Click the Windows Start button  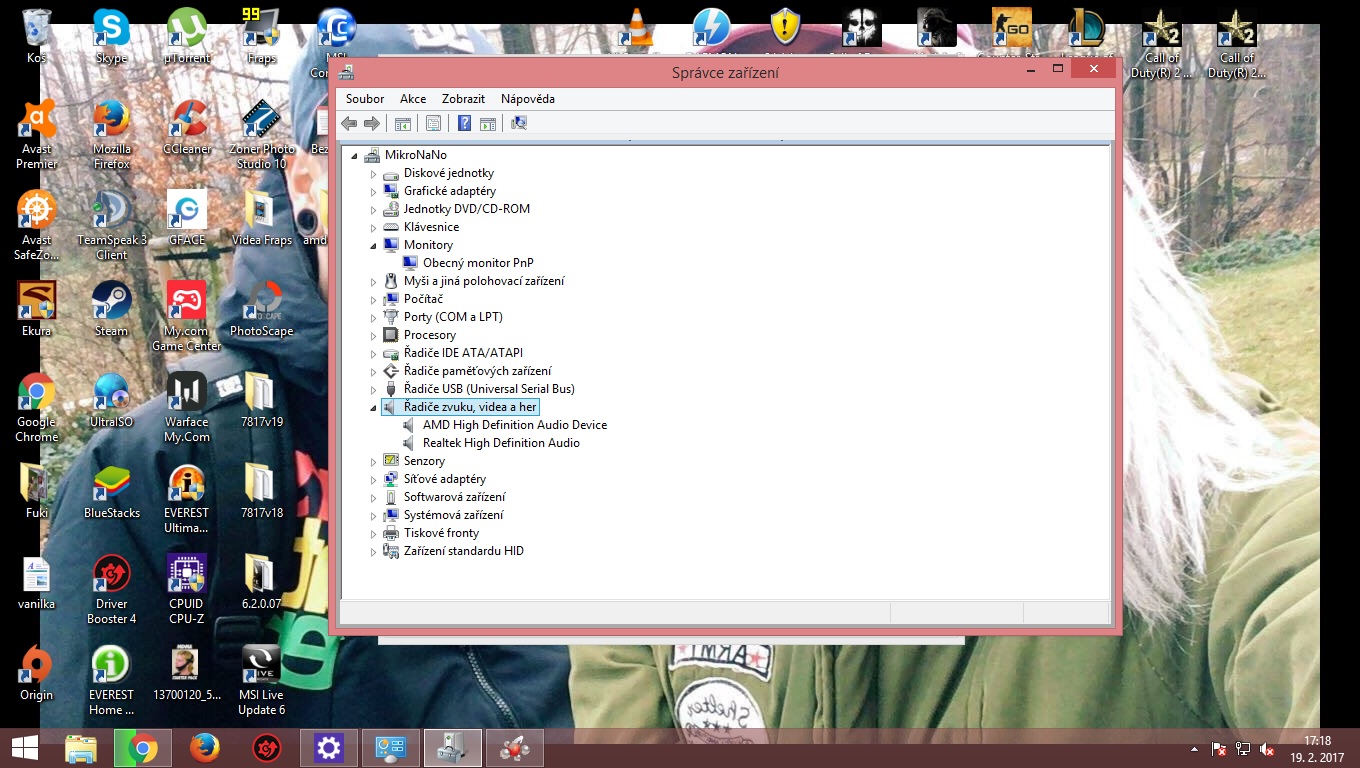pyautogui.click(x=25, y=747)
